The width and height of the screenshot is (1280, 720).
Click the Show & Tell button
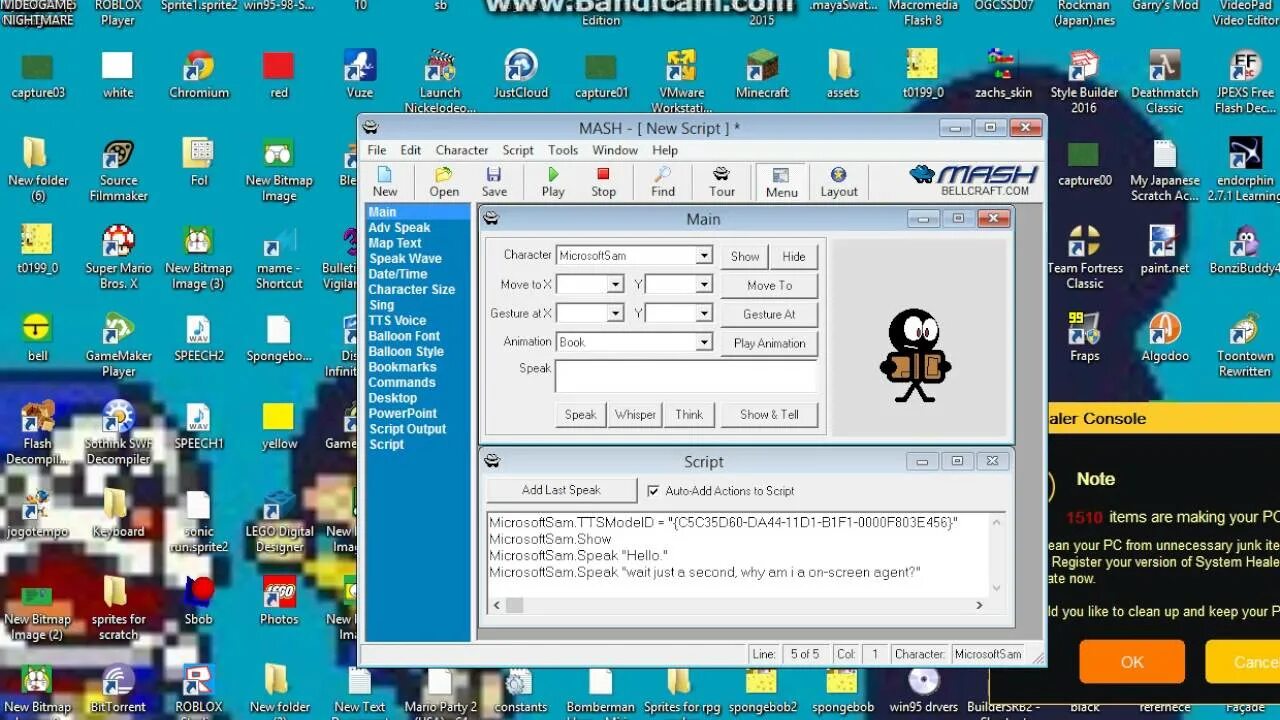(x=769, y=414)
